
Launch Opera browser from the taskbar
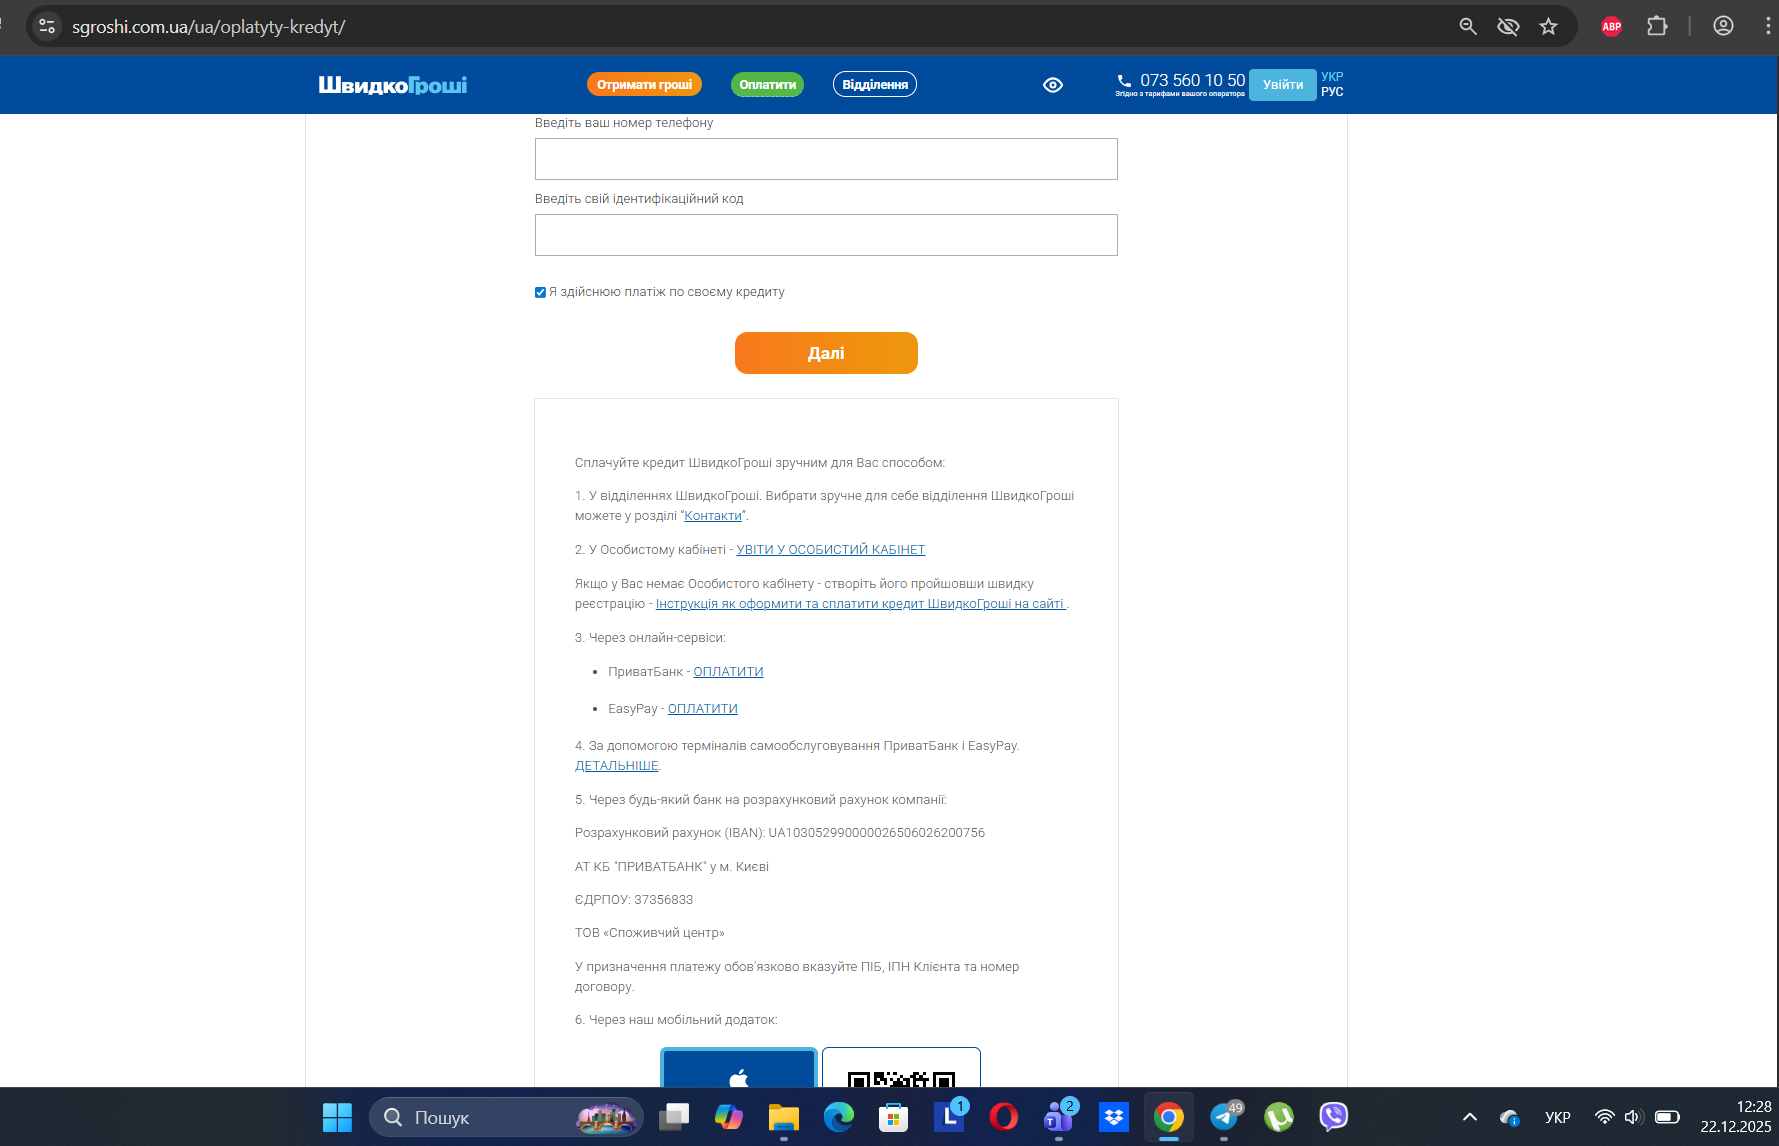[1004, 1117]
